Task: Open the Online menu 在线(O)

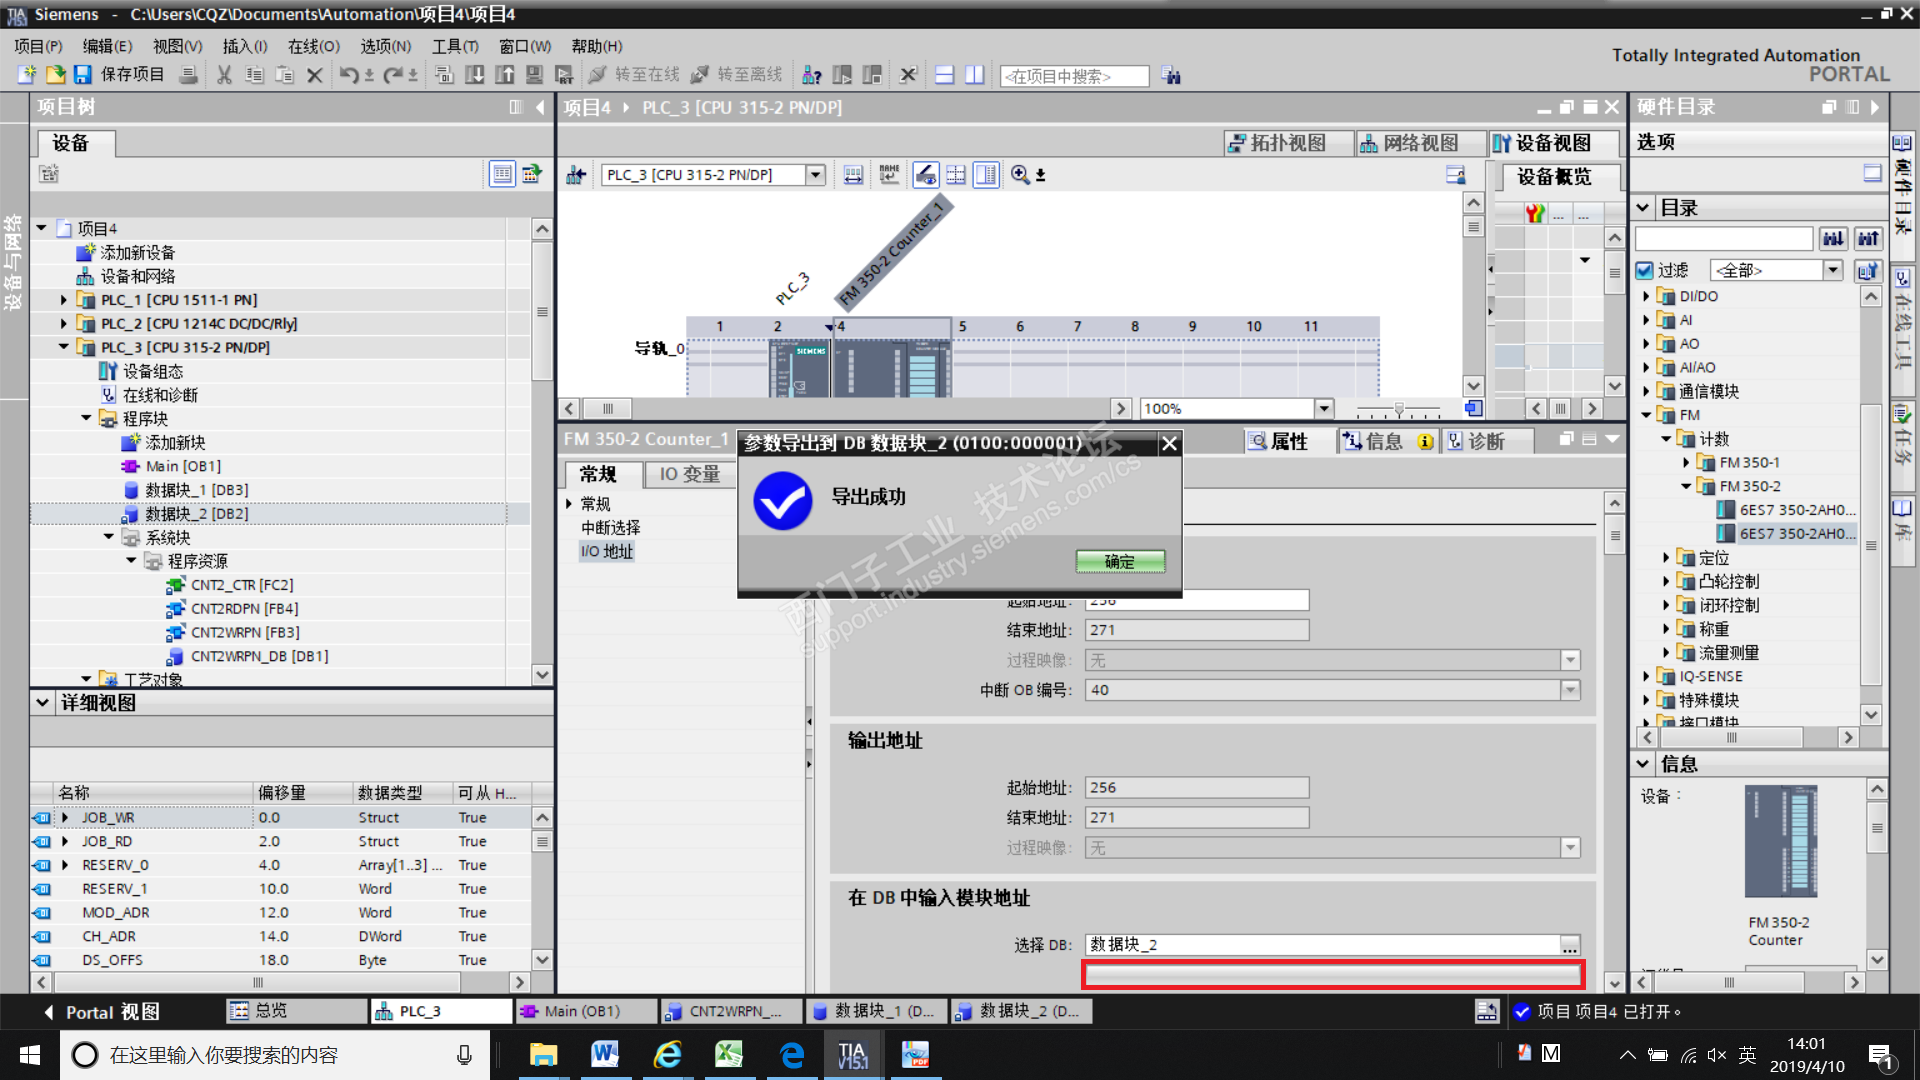Action: pyautogui.click(x=313, y=46)
